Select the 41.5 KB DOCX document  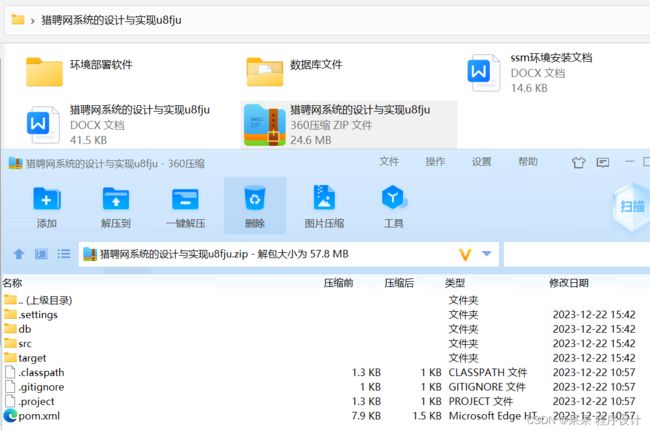(x=118, y=124)
